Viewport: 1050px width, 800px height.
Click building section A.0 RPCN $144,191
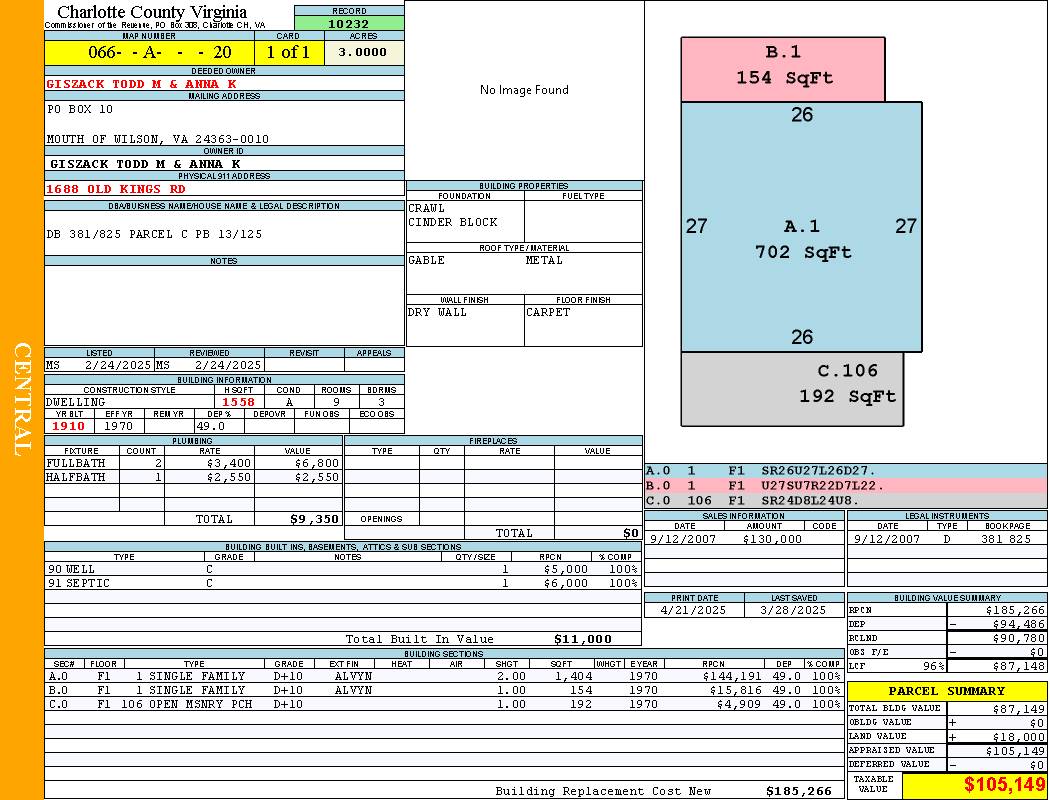coord(731,677)
